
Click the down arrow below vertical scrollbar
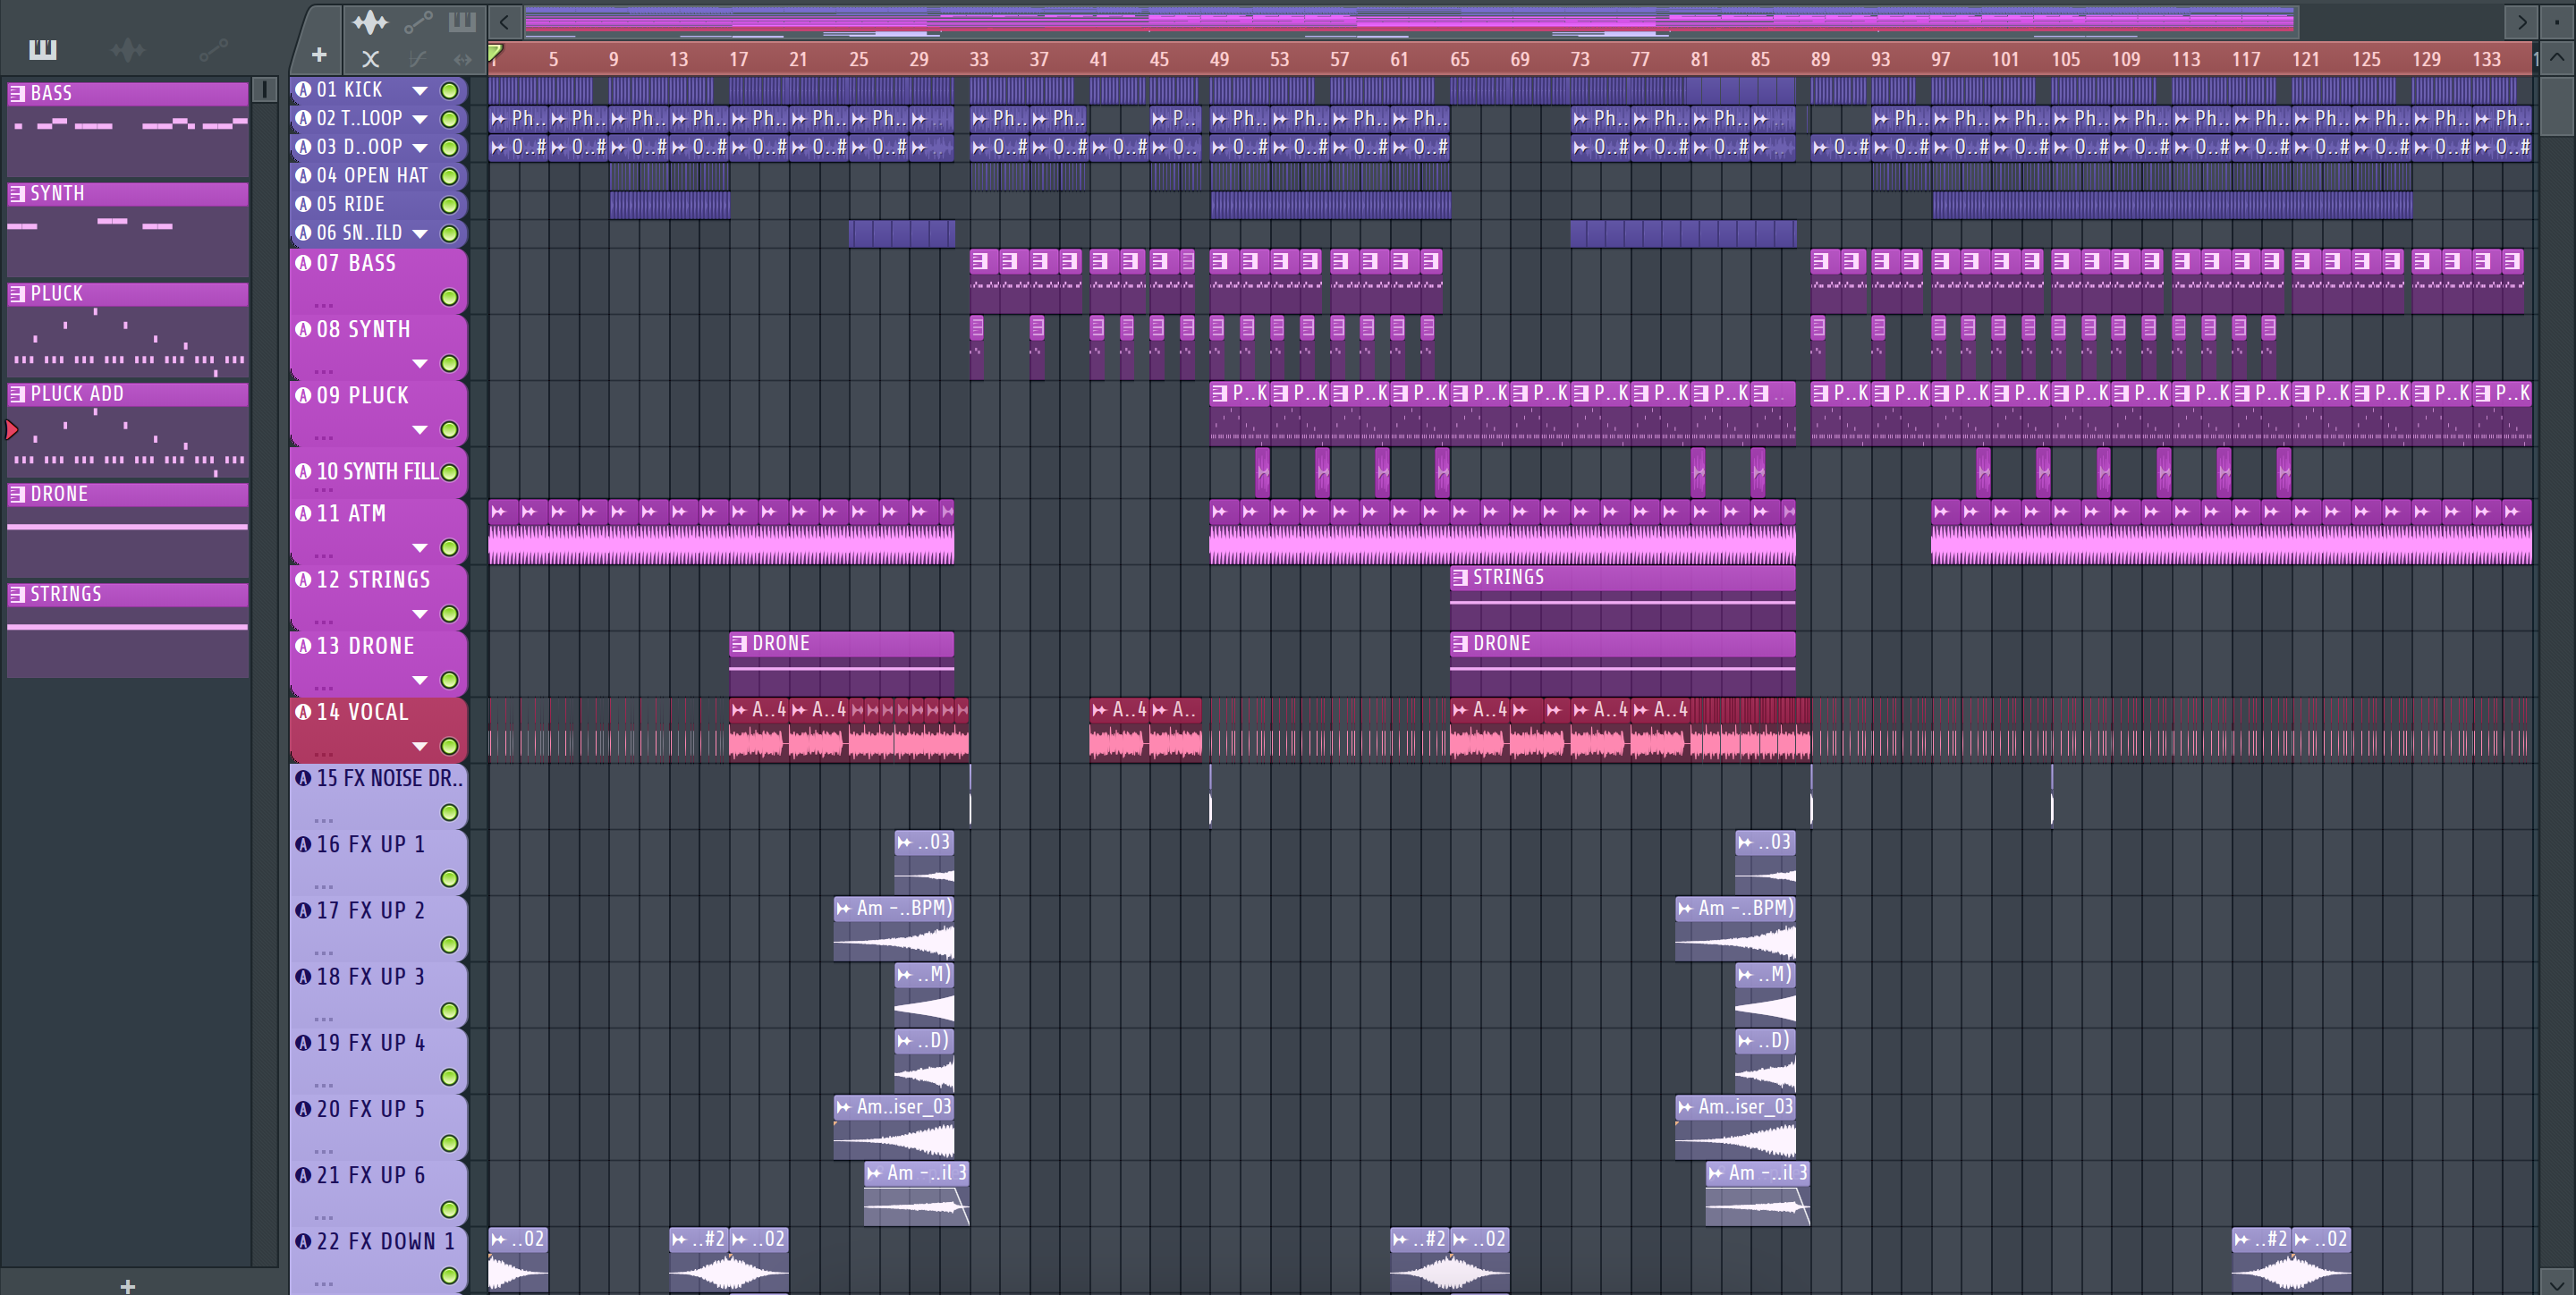2557,1283
